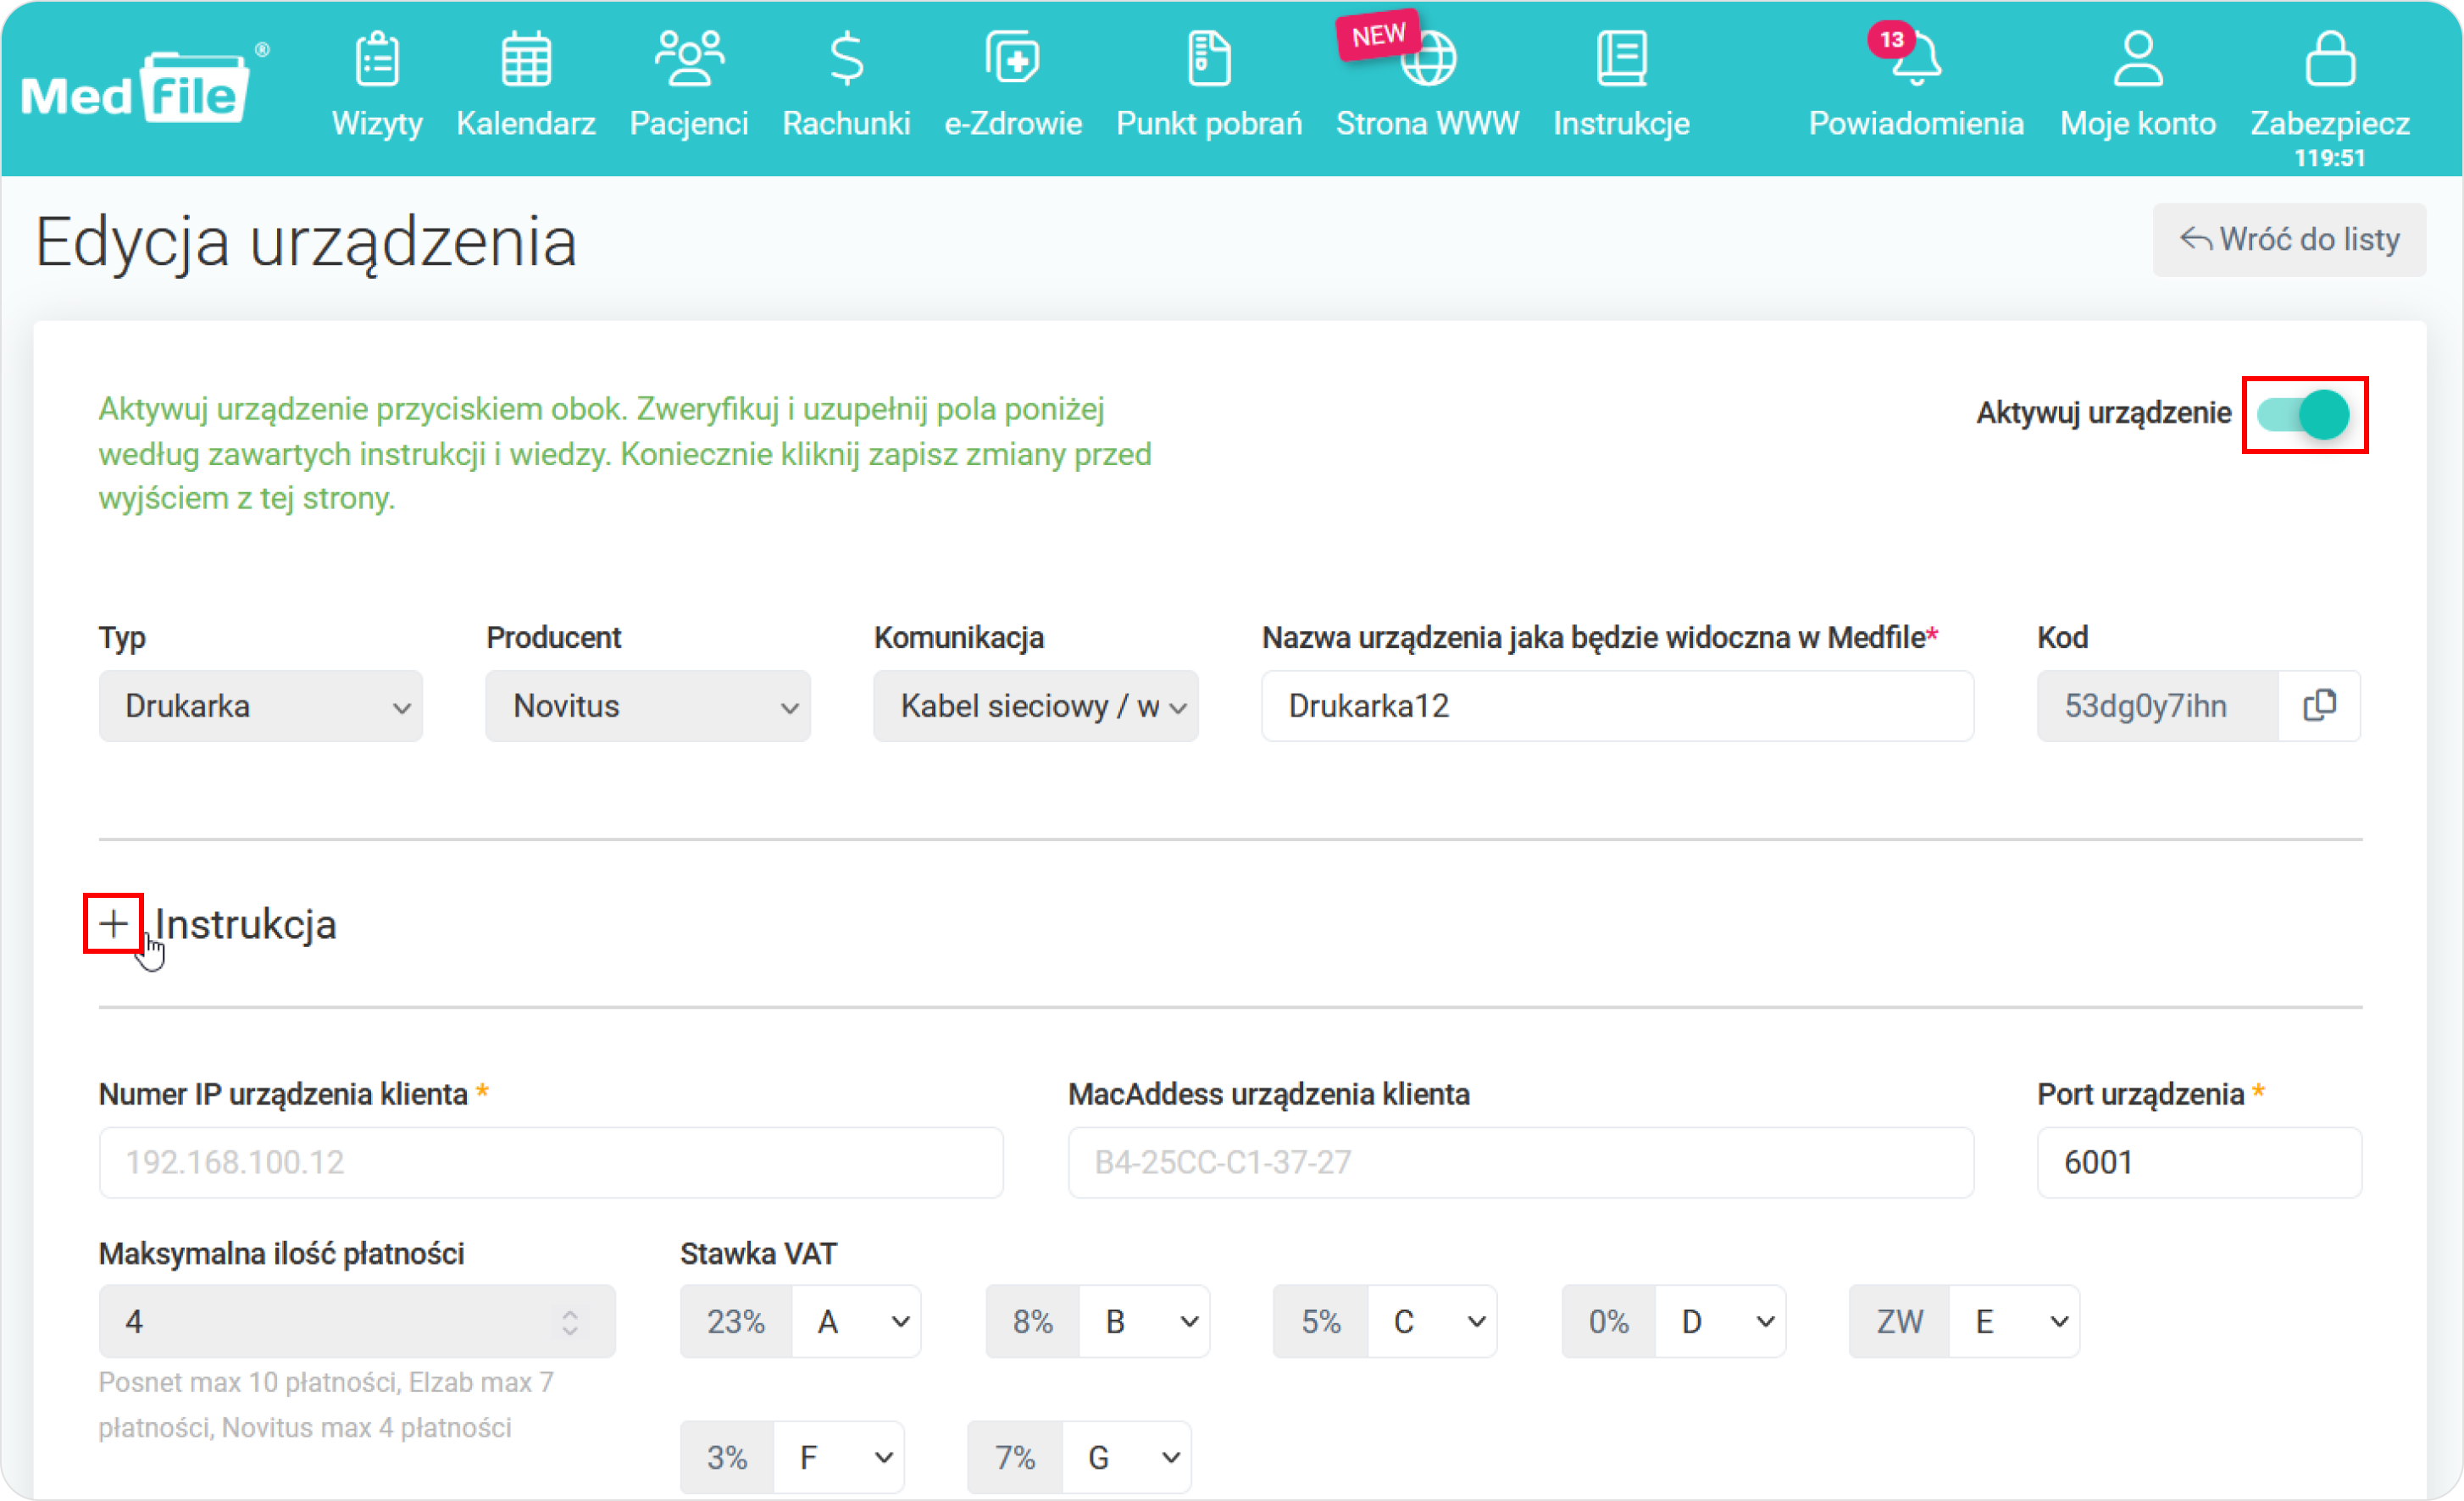This screenshot has width=2464, height=1501.
Task: Click the green activation instruction text
Action: pyautogui.click(x=625, y=453)
